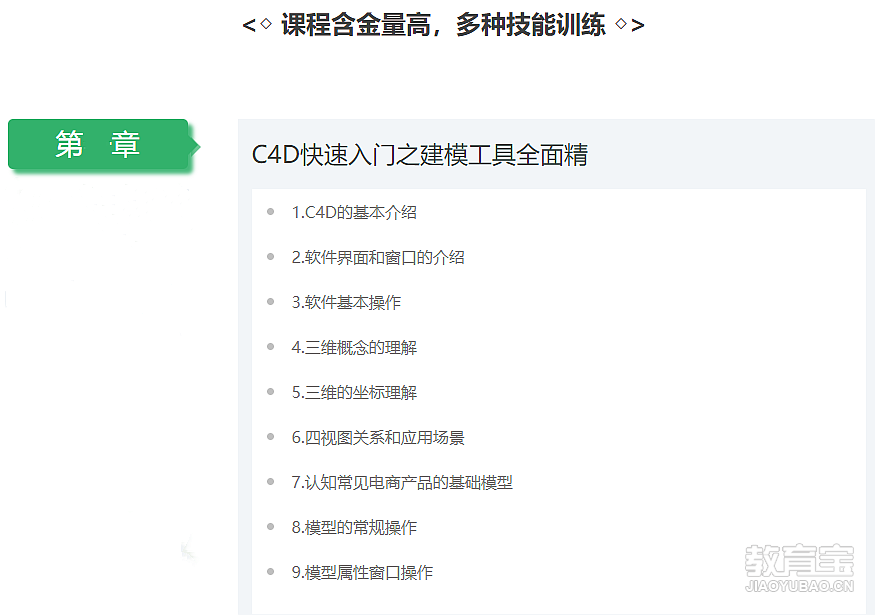The image size is (875, 615).
Task: Select lesson 7.认知常见电商产品的基础模型
Action: pos(402,482)
